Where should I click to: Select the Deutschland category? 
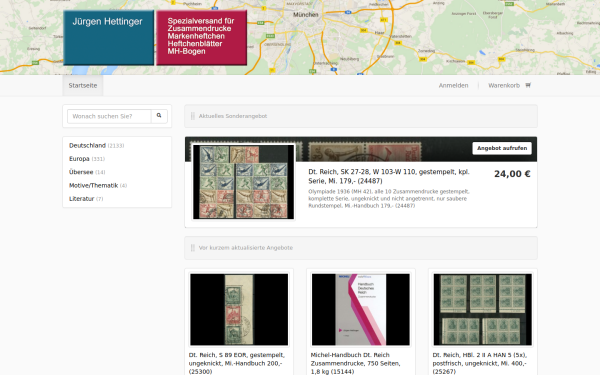click(x=87, y=145)
